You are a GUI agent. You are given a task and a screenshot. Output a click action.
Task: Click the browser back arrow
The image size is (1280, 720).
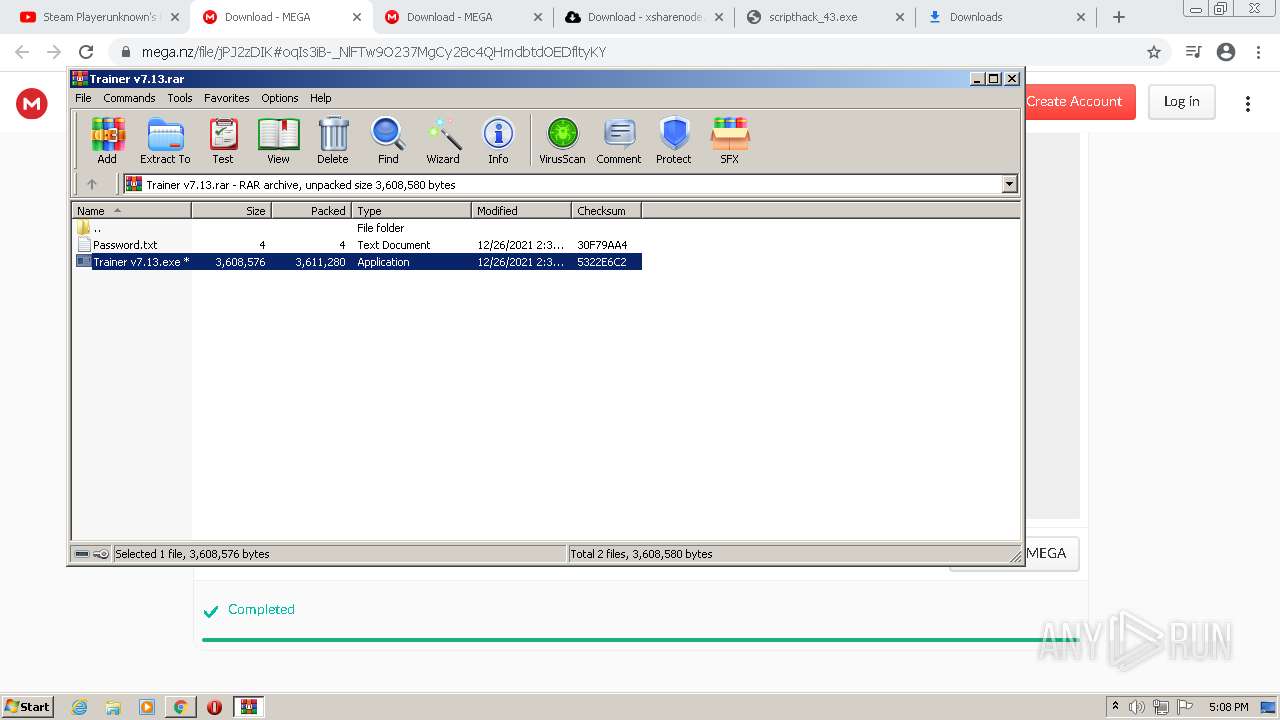[22, 52]
